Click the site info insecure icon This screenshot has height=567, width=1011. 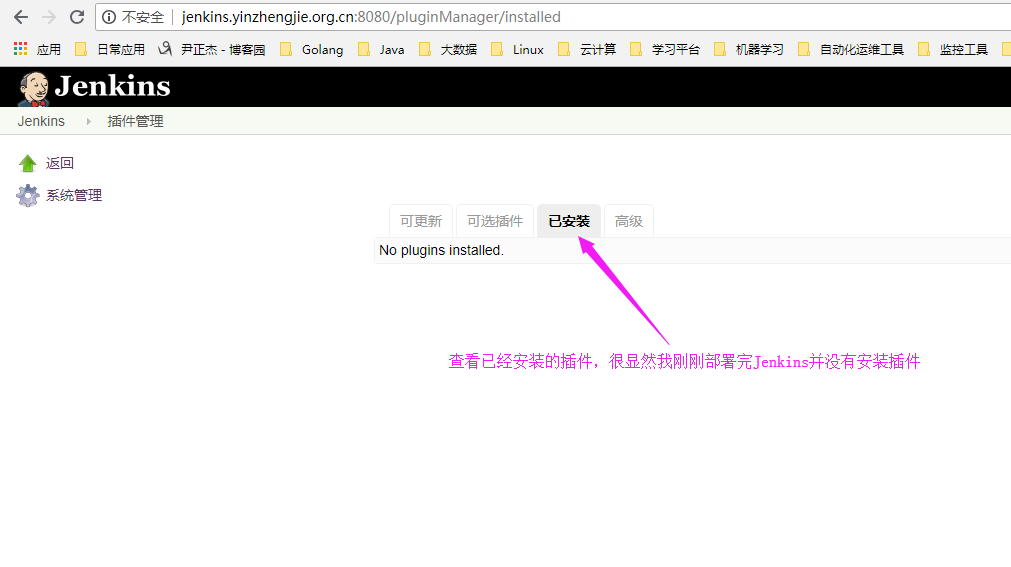109,17
